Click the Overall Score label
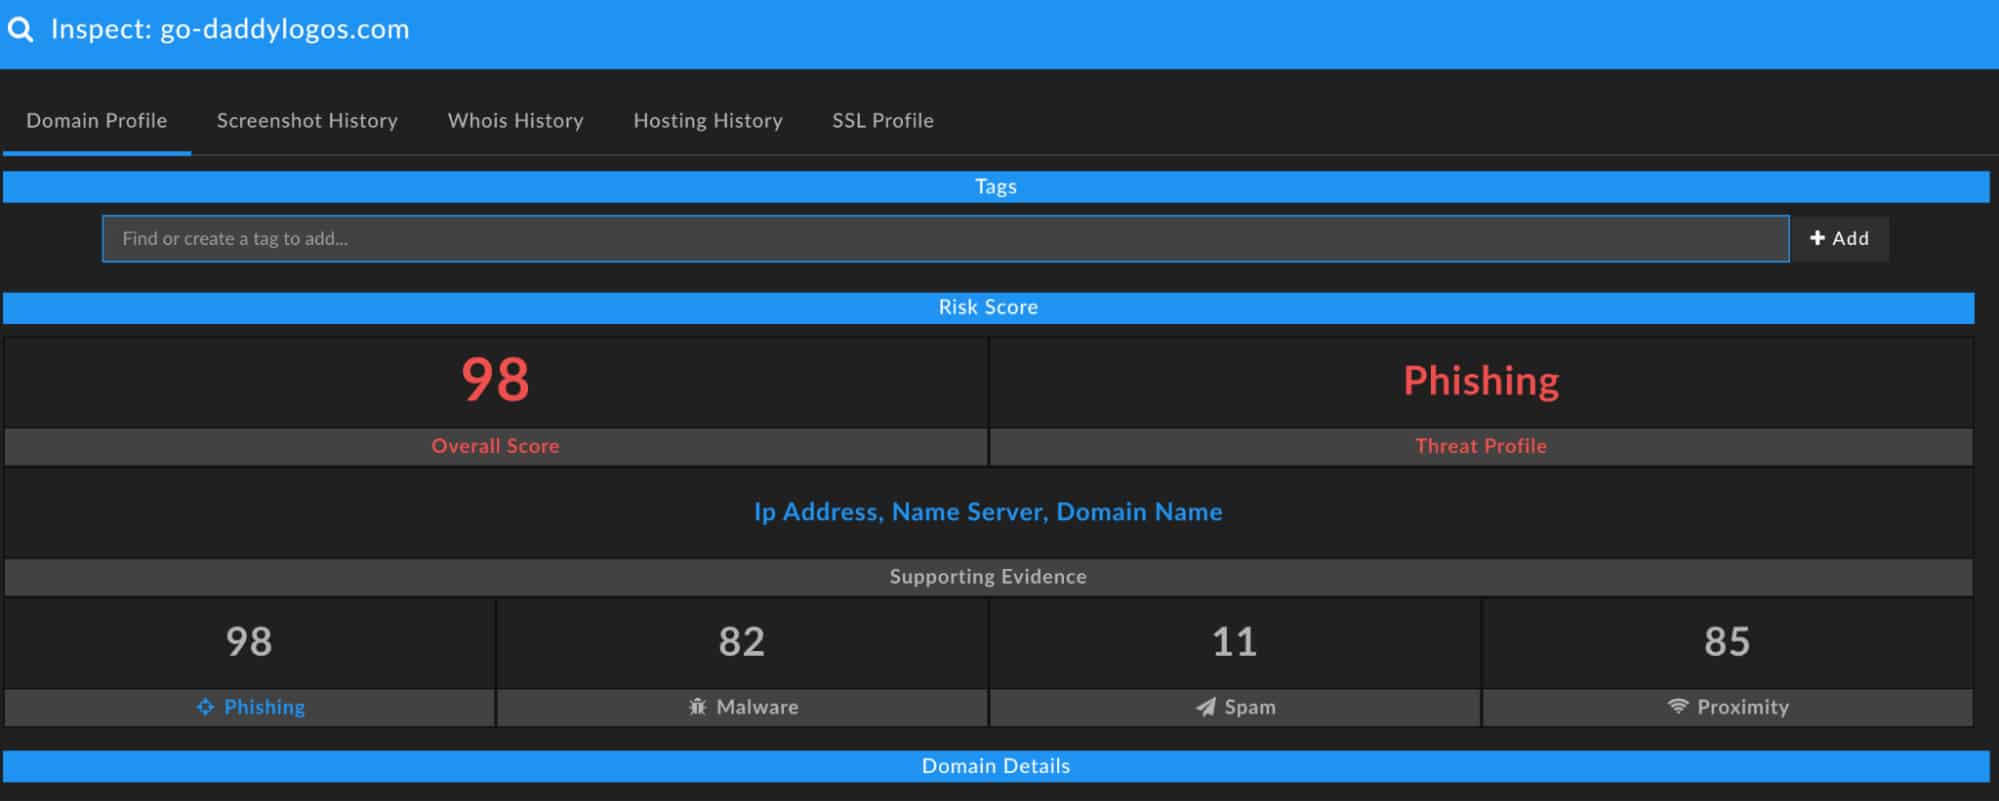Viewport: 1999px width, 801px height. tap(495, 446)
